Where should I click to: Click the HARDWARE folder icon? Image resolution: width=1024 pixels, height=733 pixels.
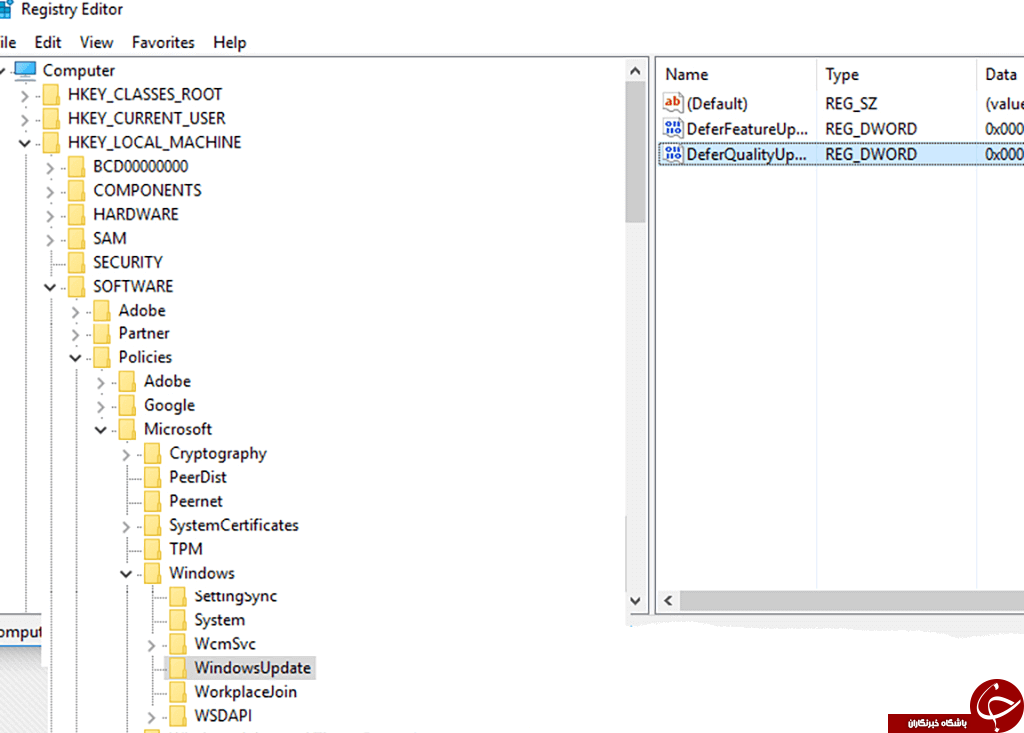[x=77, y=214]
